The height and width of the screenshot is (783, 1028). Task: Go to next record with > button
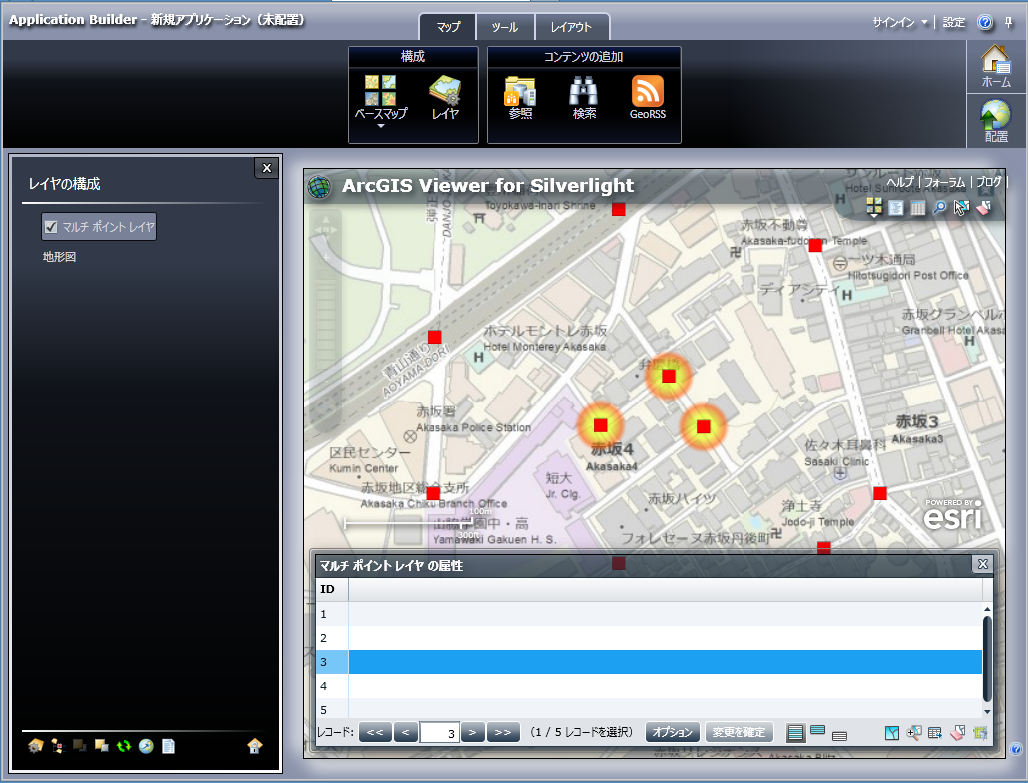[x=472, y=732]
